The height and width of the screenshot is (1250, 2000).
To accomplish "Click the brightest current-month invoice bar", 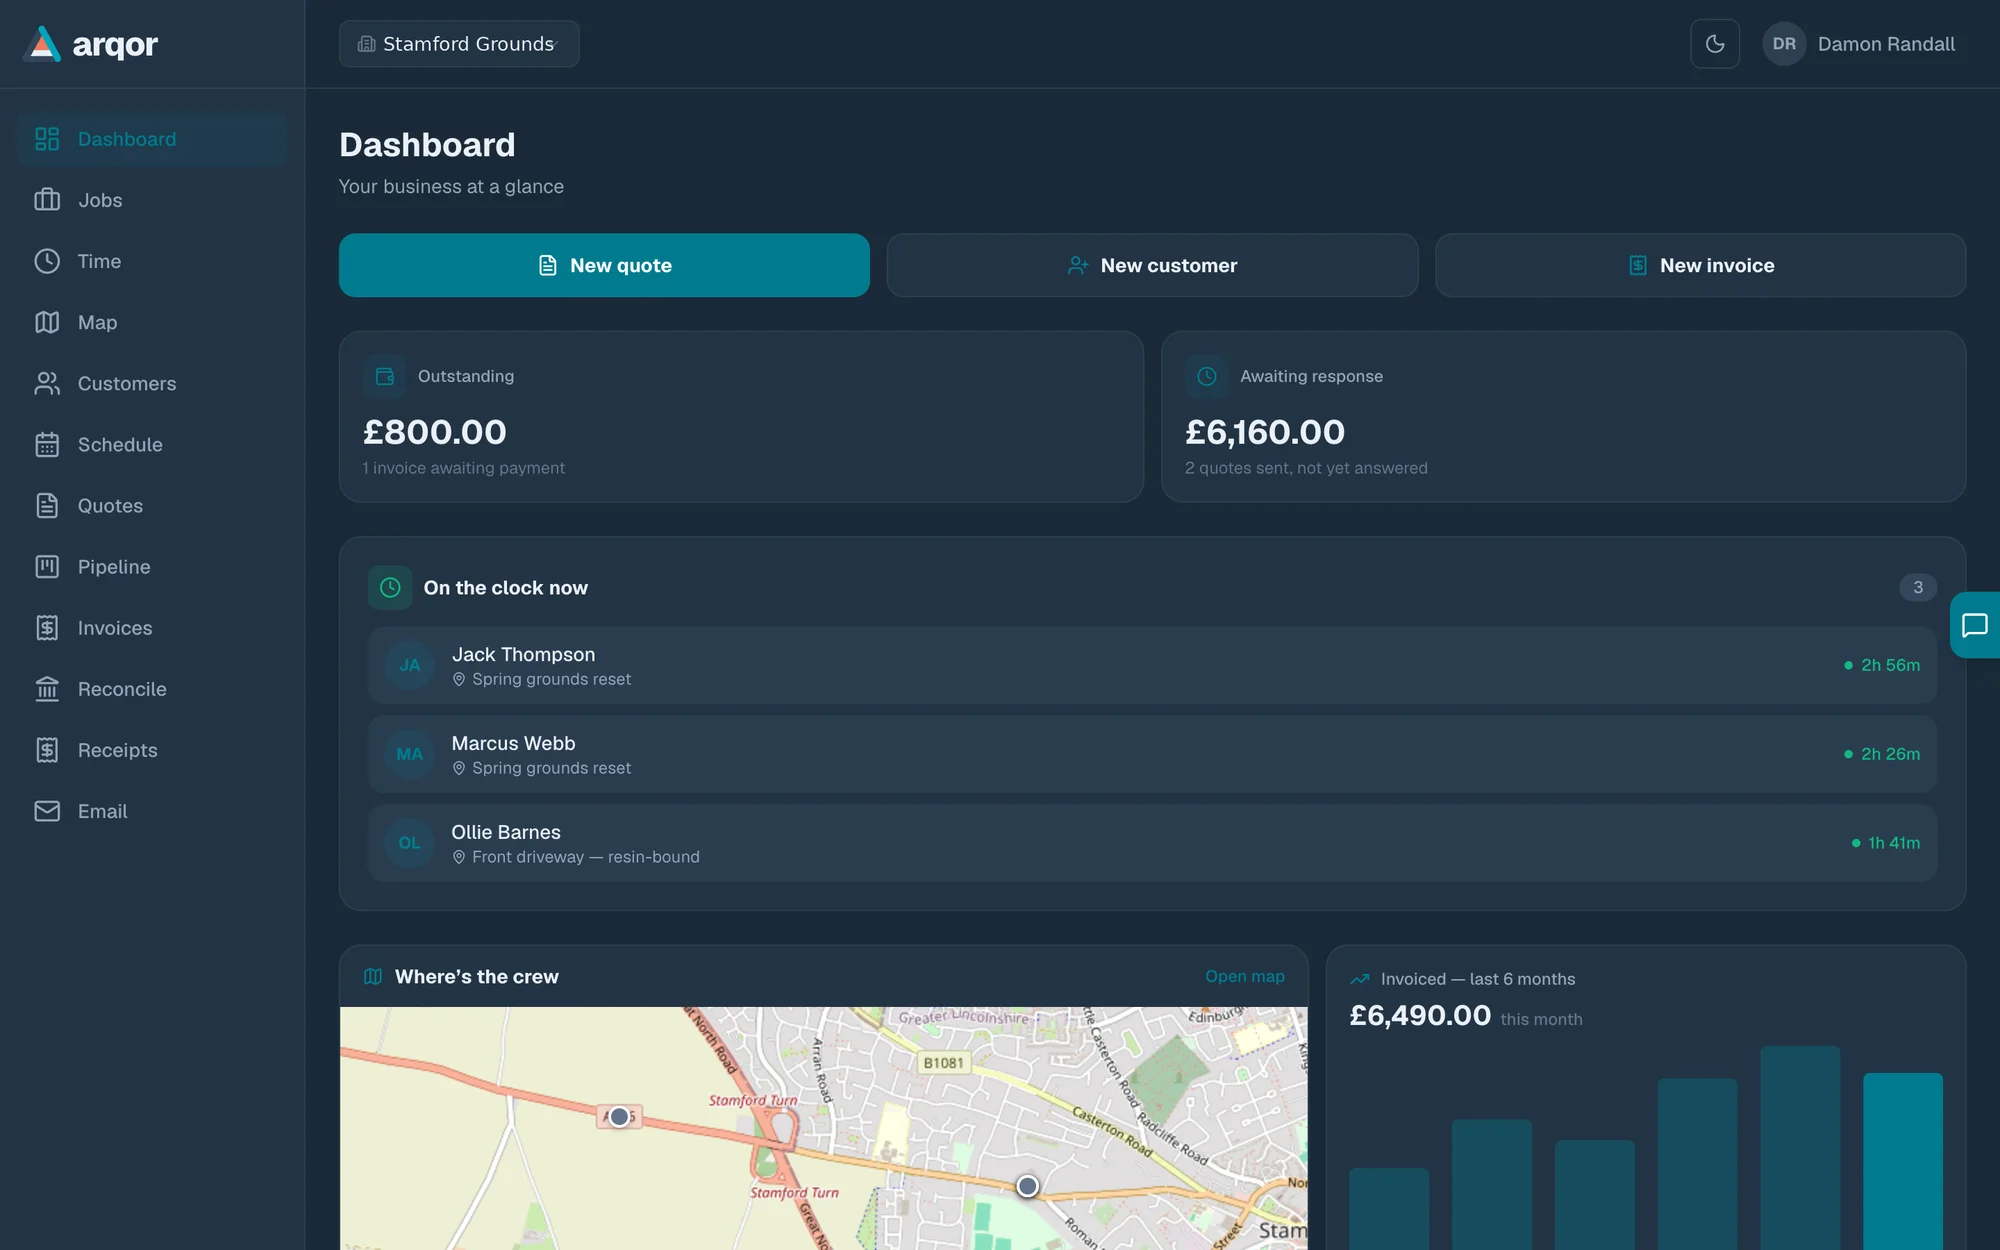I will click(1903, 1161).
